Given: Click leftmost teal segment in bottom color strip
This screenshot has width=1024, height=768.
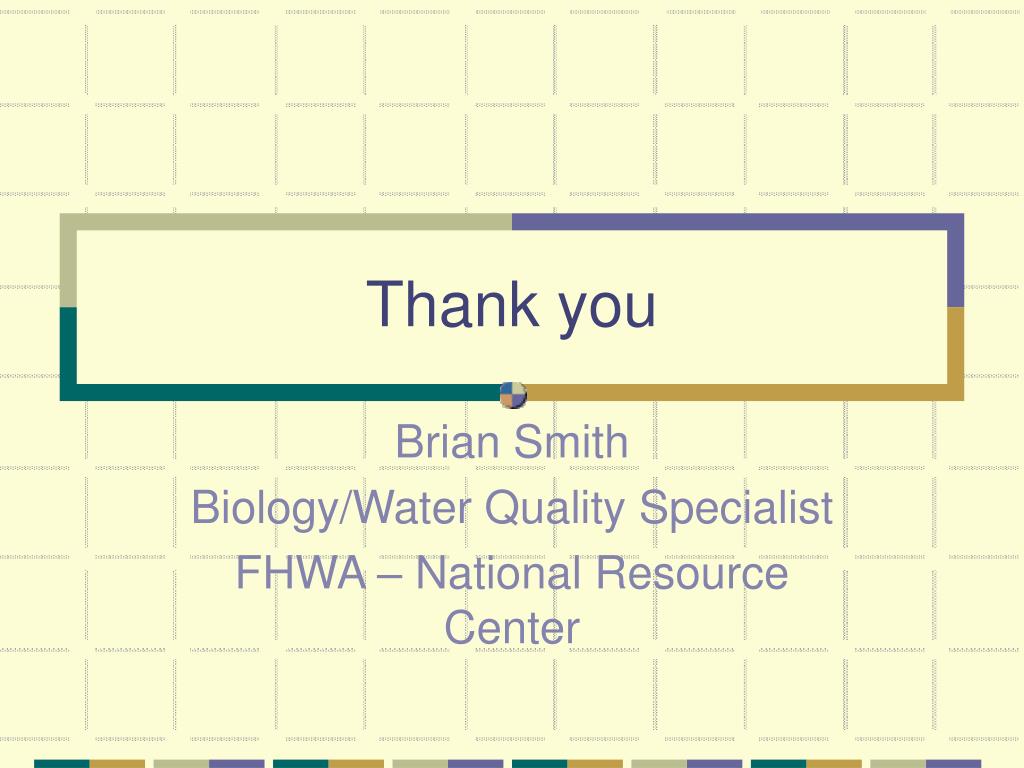Looking at the screenshot, I should tap(61, 764).
